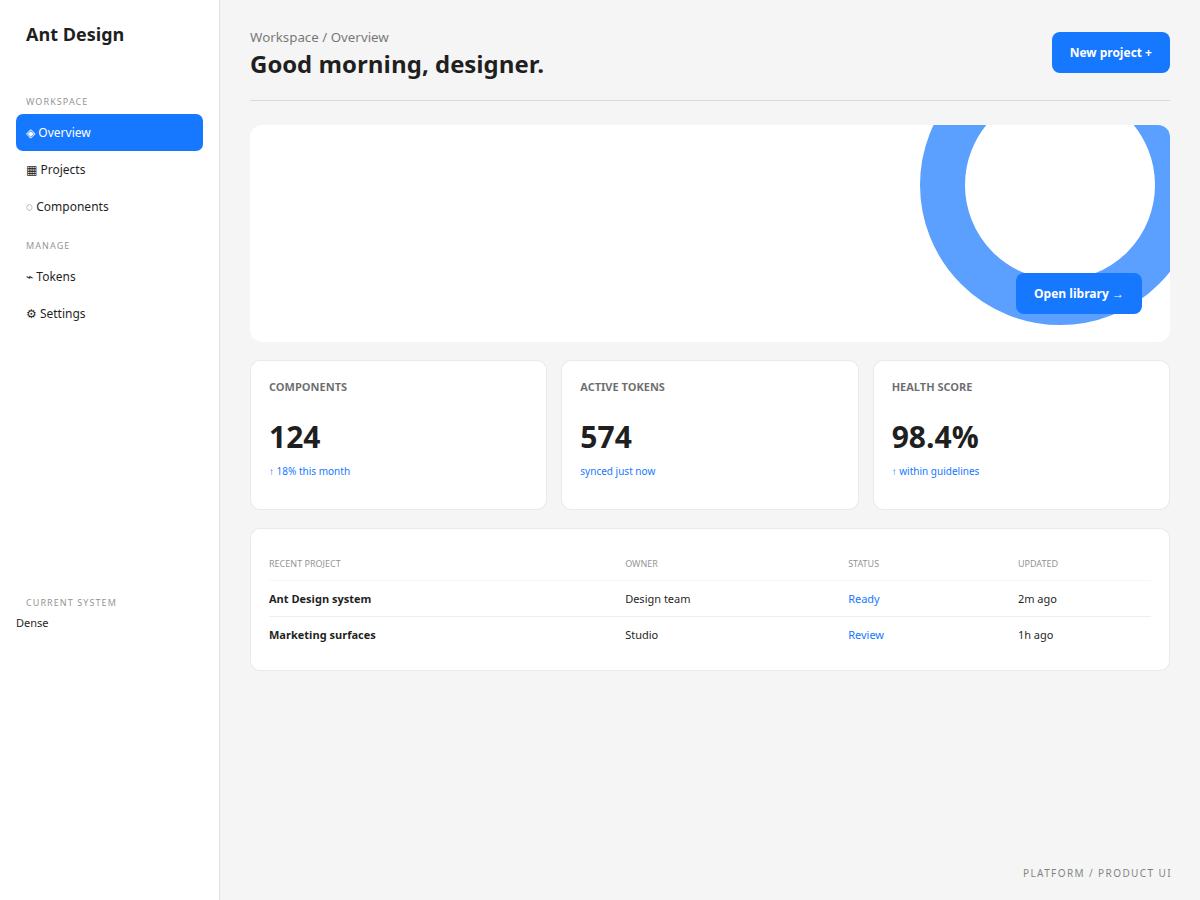Select Settings under Manage
Image resolution: width=1200 pixels, height=900 pixels.
pos(109,314)
